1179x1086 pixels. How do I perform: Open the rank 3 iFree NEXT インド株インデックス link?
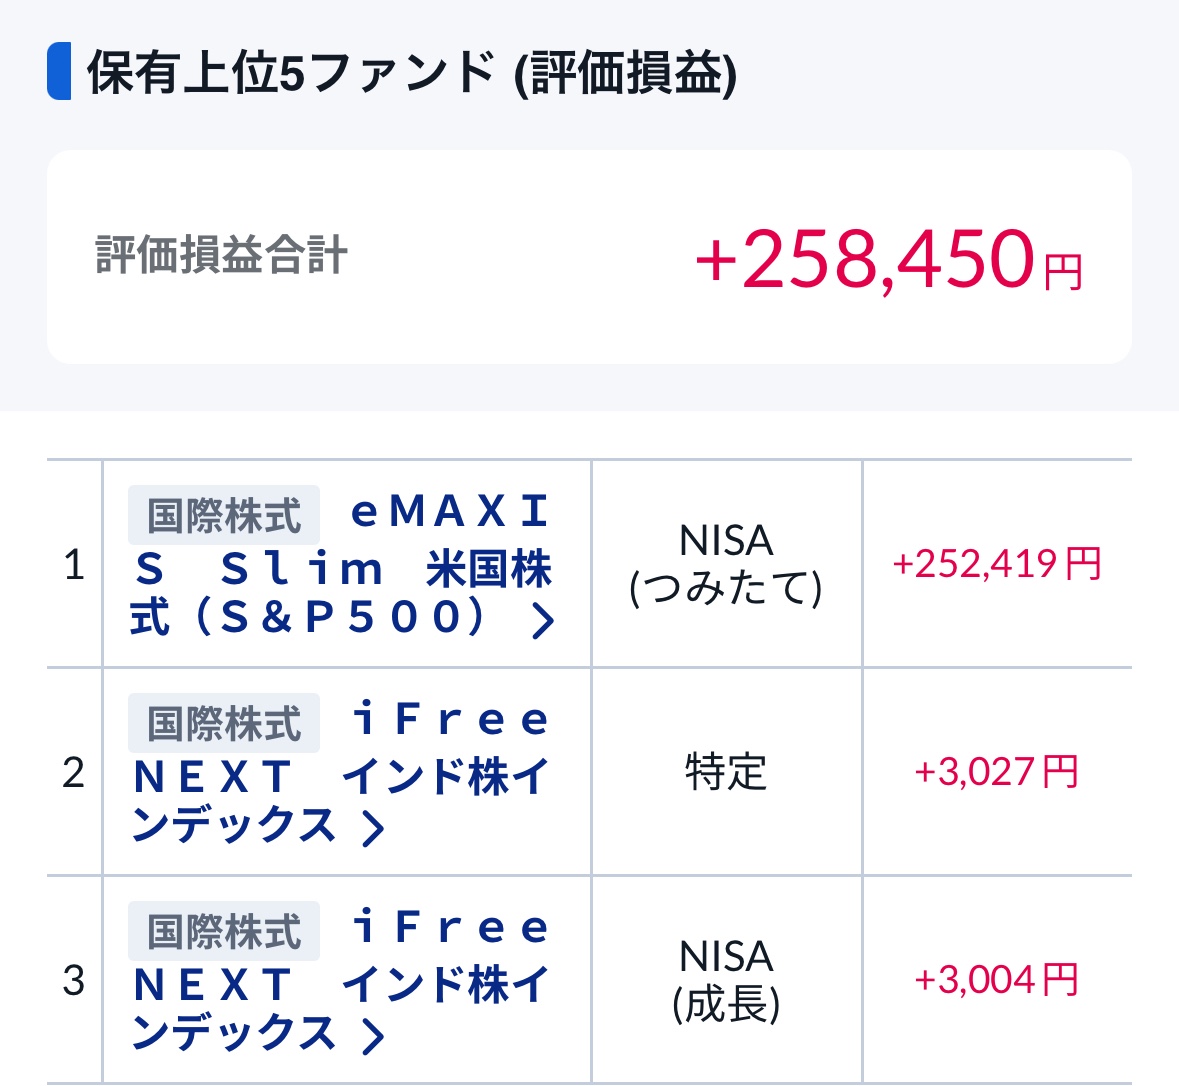pos(340,986)
